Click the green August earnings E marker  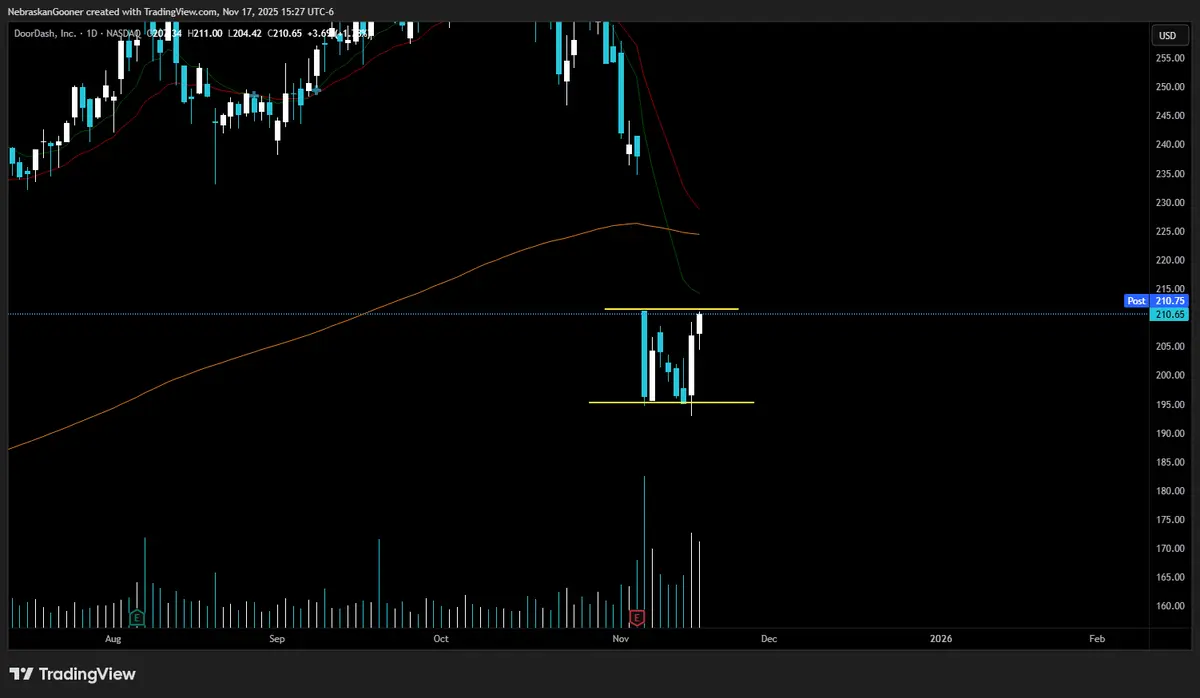point(137,616)
